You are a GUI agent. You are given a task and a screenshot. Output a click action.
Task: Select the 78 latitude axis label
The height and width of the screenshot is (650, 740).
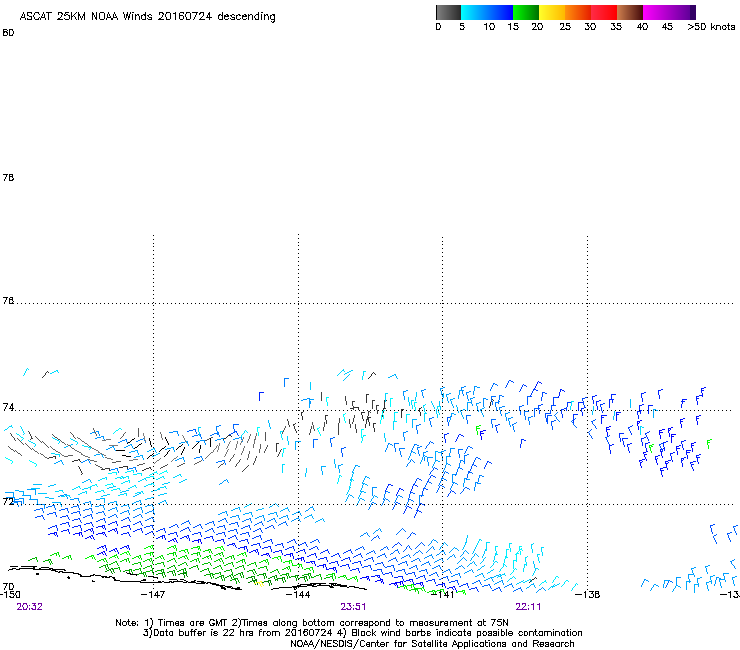[x=8, y=177]
